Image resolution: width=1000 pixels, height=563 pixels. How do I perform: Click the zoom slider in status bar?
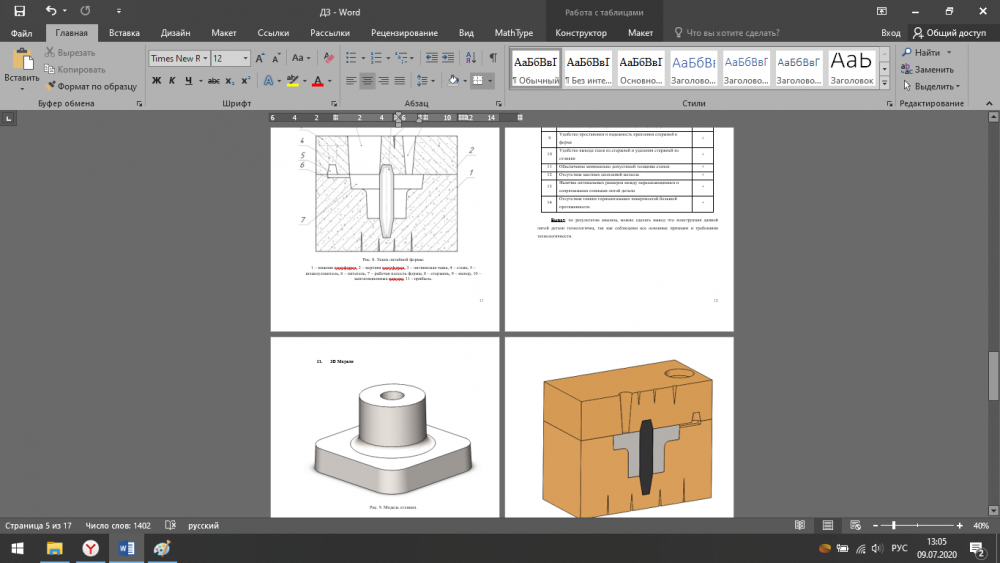pyautogui.click(x=893, y=526)
